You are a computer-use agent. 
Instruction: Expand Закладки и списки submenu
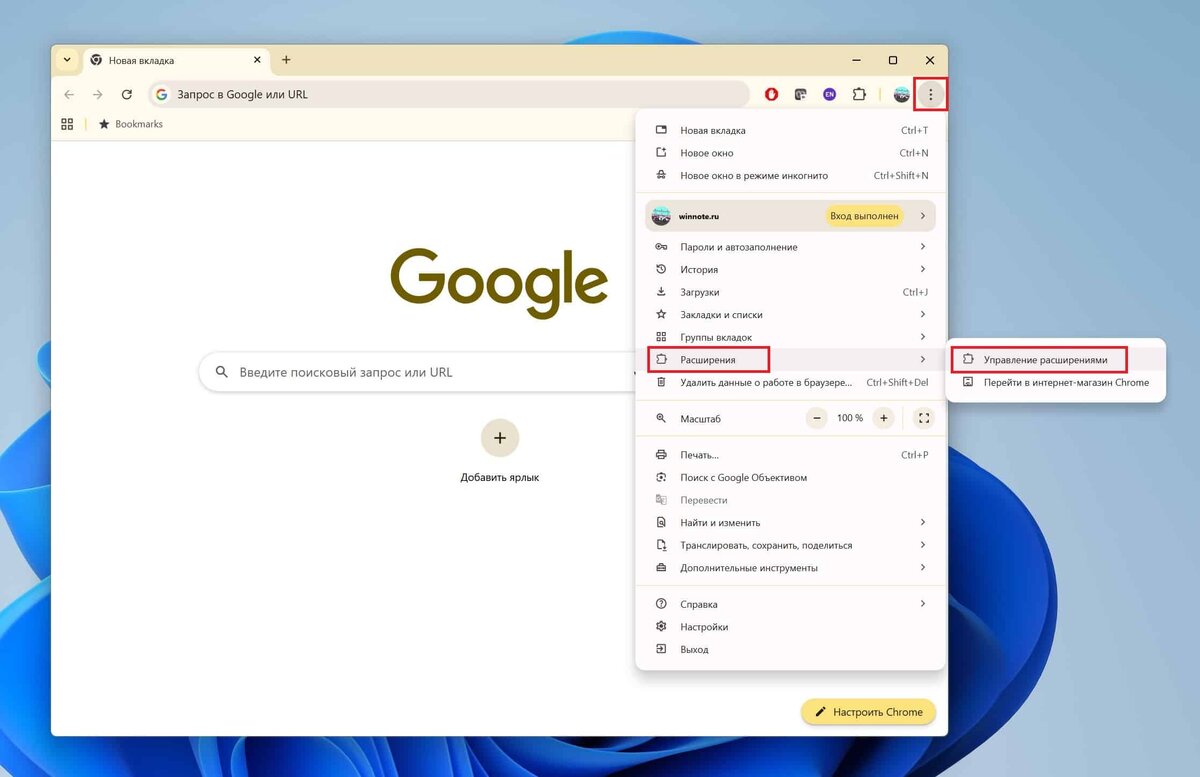pos(790,315)
